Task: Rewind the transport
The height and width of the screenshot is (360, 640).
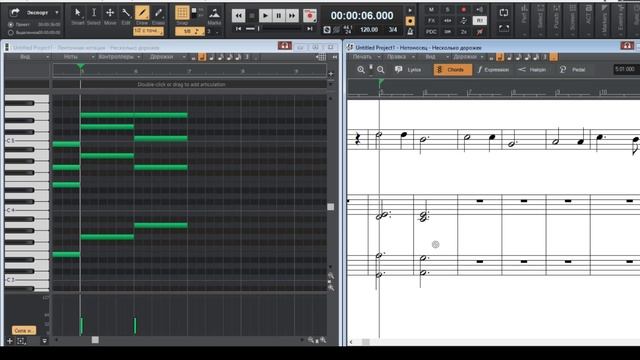Action: (238, 16)
